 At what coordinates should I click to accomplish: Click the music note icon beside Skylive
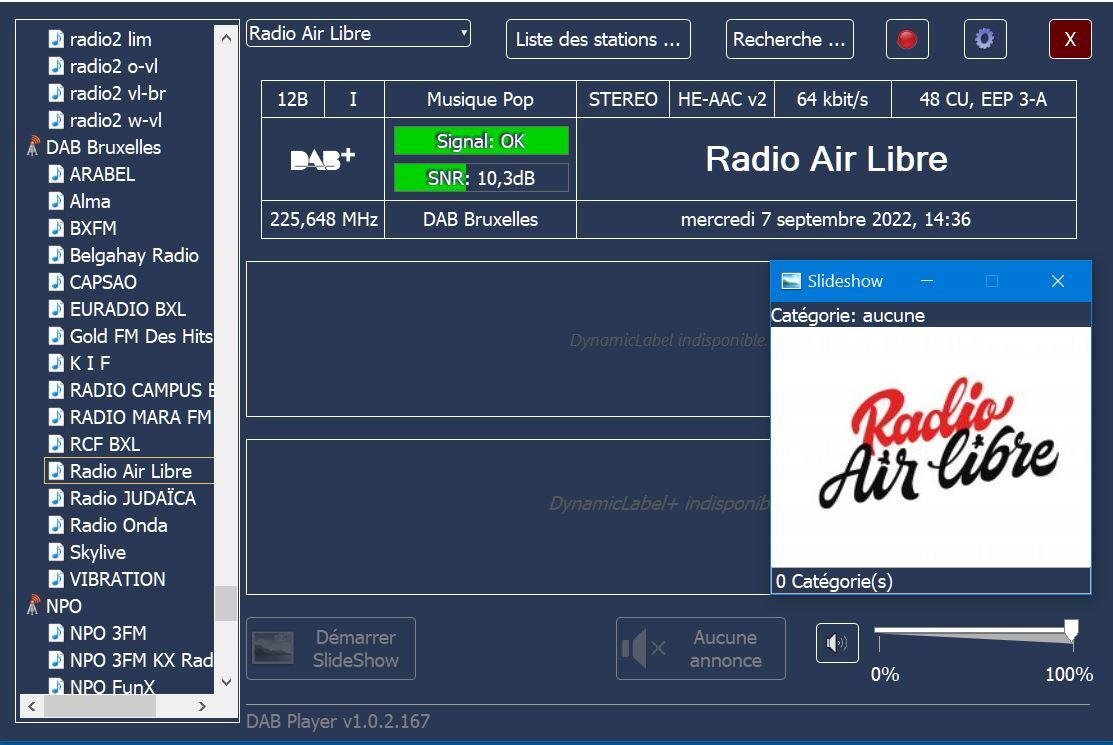click(x=56, y=551)
